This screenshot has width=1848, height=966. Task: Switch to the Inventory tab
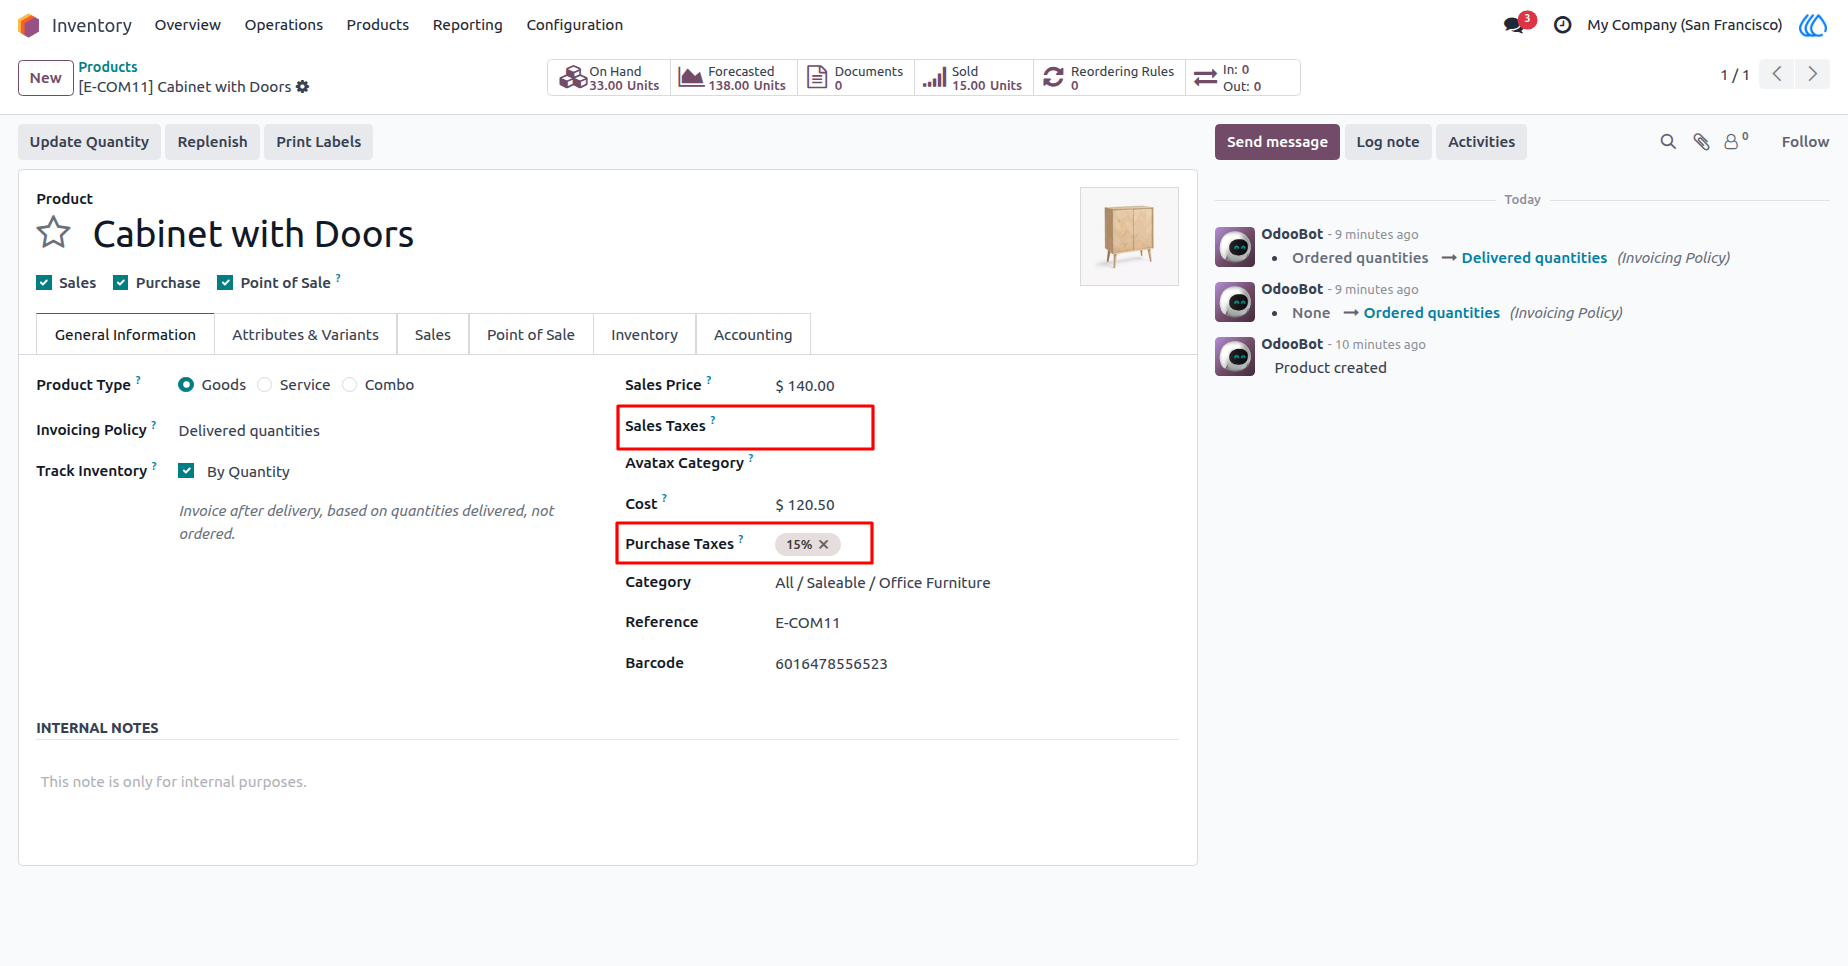(x=644, y=335)
